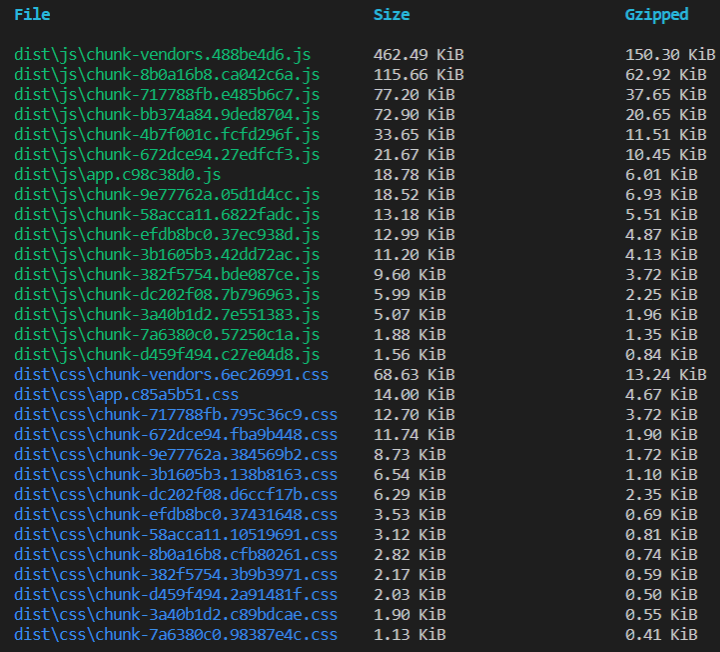Click the 68.63 KiB size value
The image size is (720, 652).
414,374
